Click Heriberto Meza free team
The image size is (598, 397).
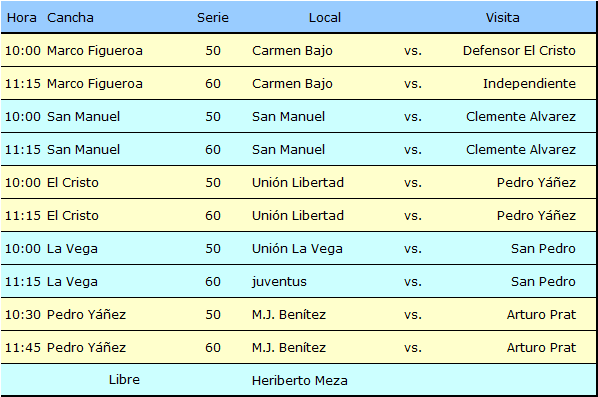coord(300,380)
